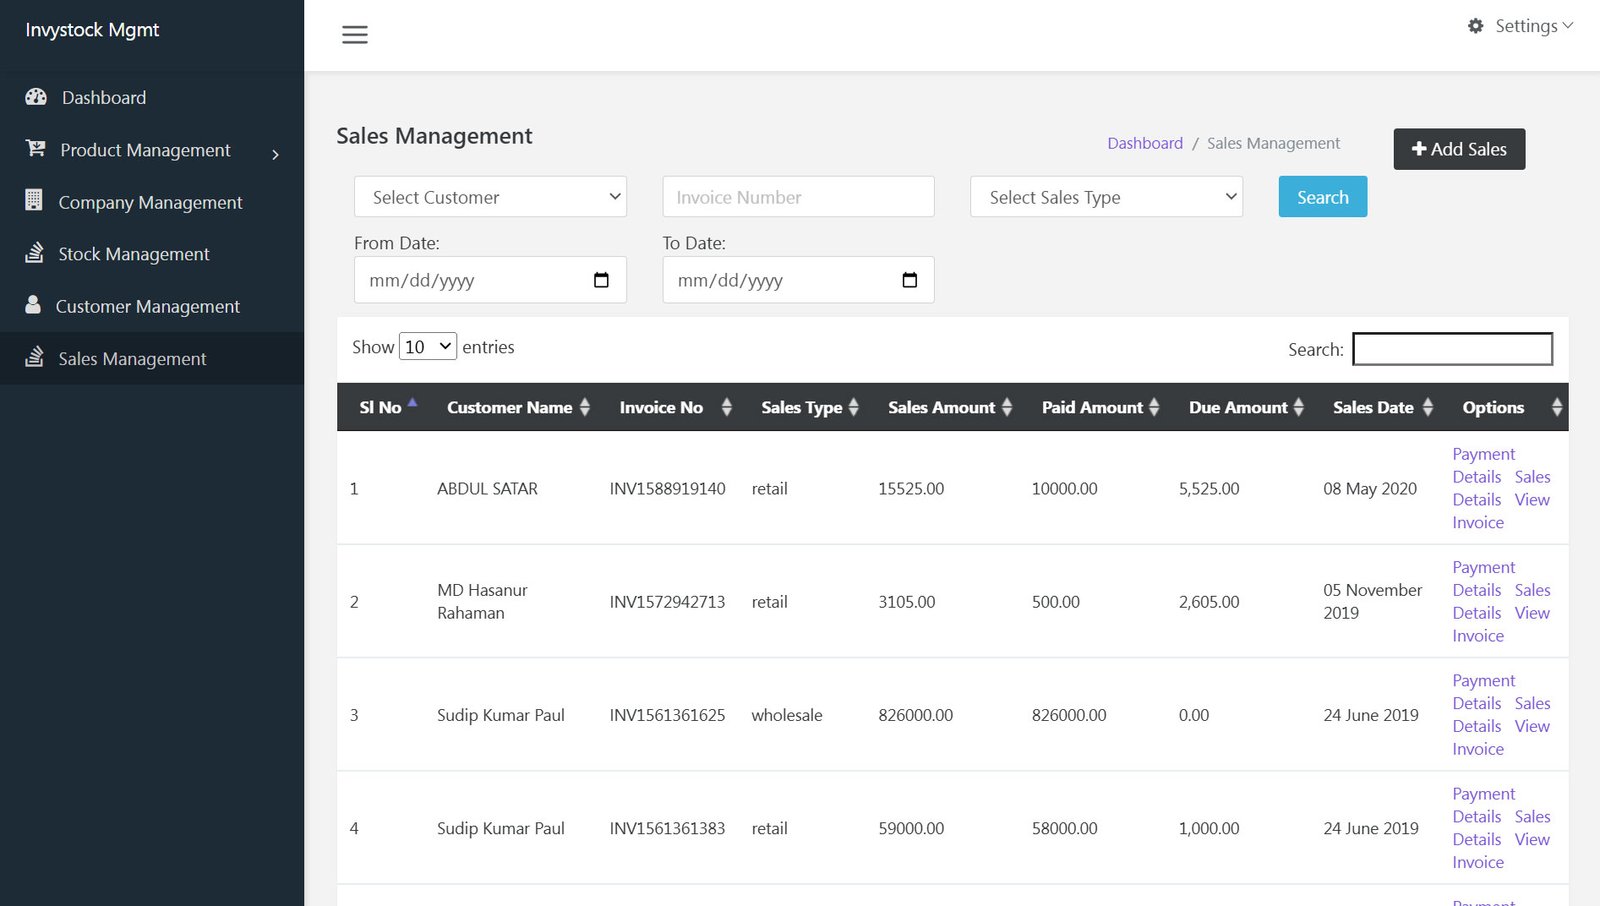Open Company Management in sidebar
The width and height of the screenshot is (1600, 906).
[x=150, y=202]
